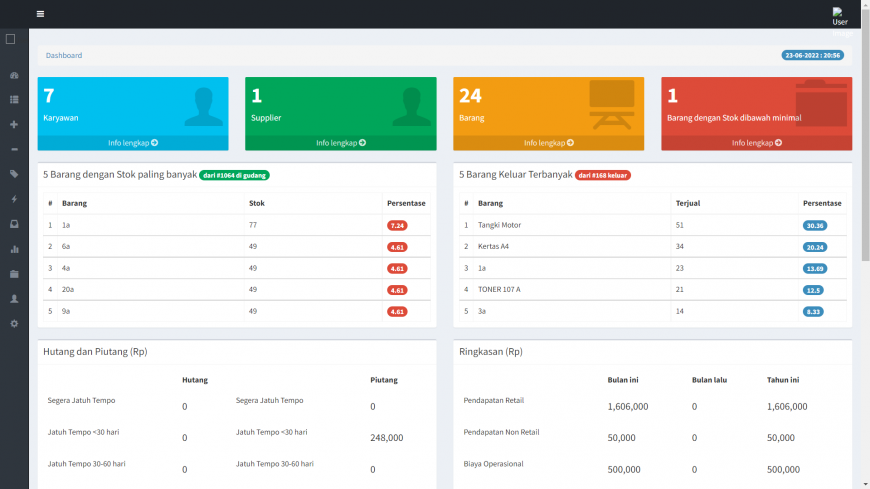Click the Tahun ini column header
This screenshot has height=489, width=870.
783,380
